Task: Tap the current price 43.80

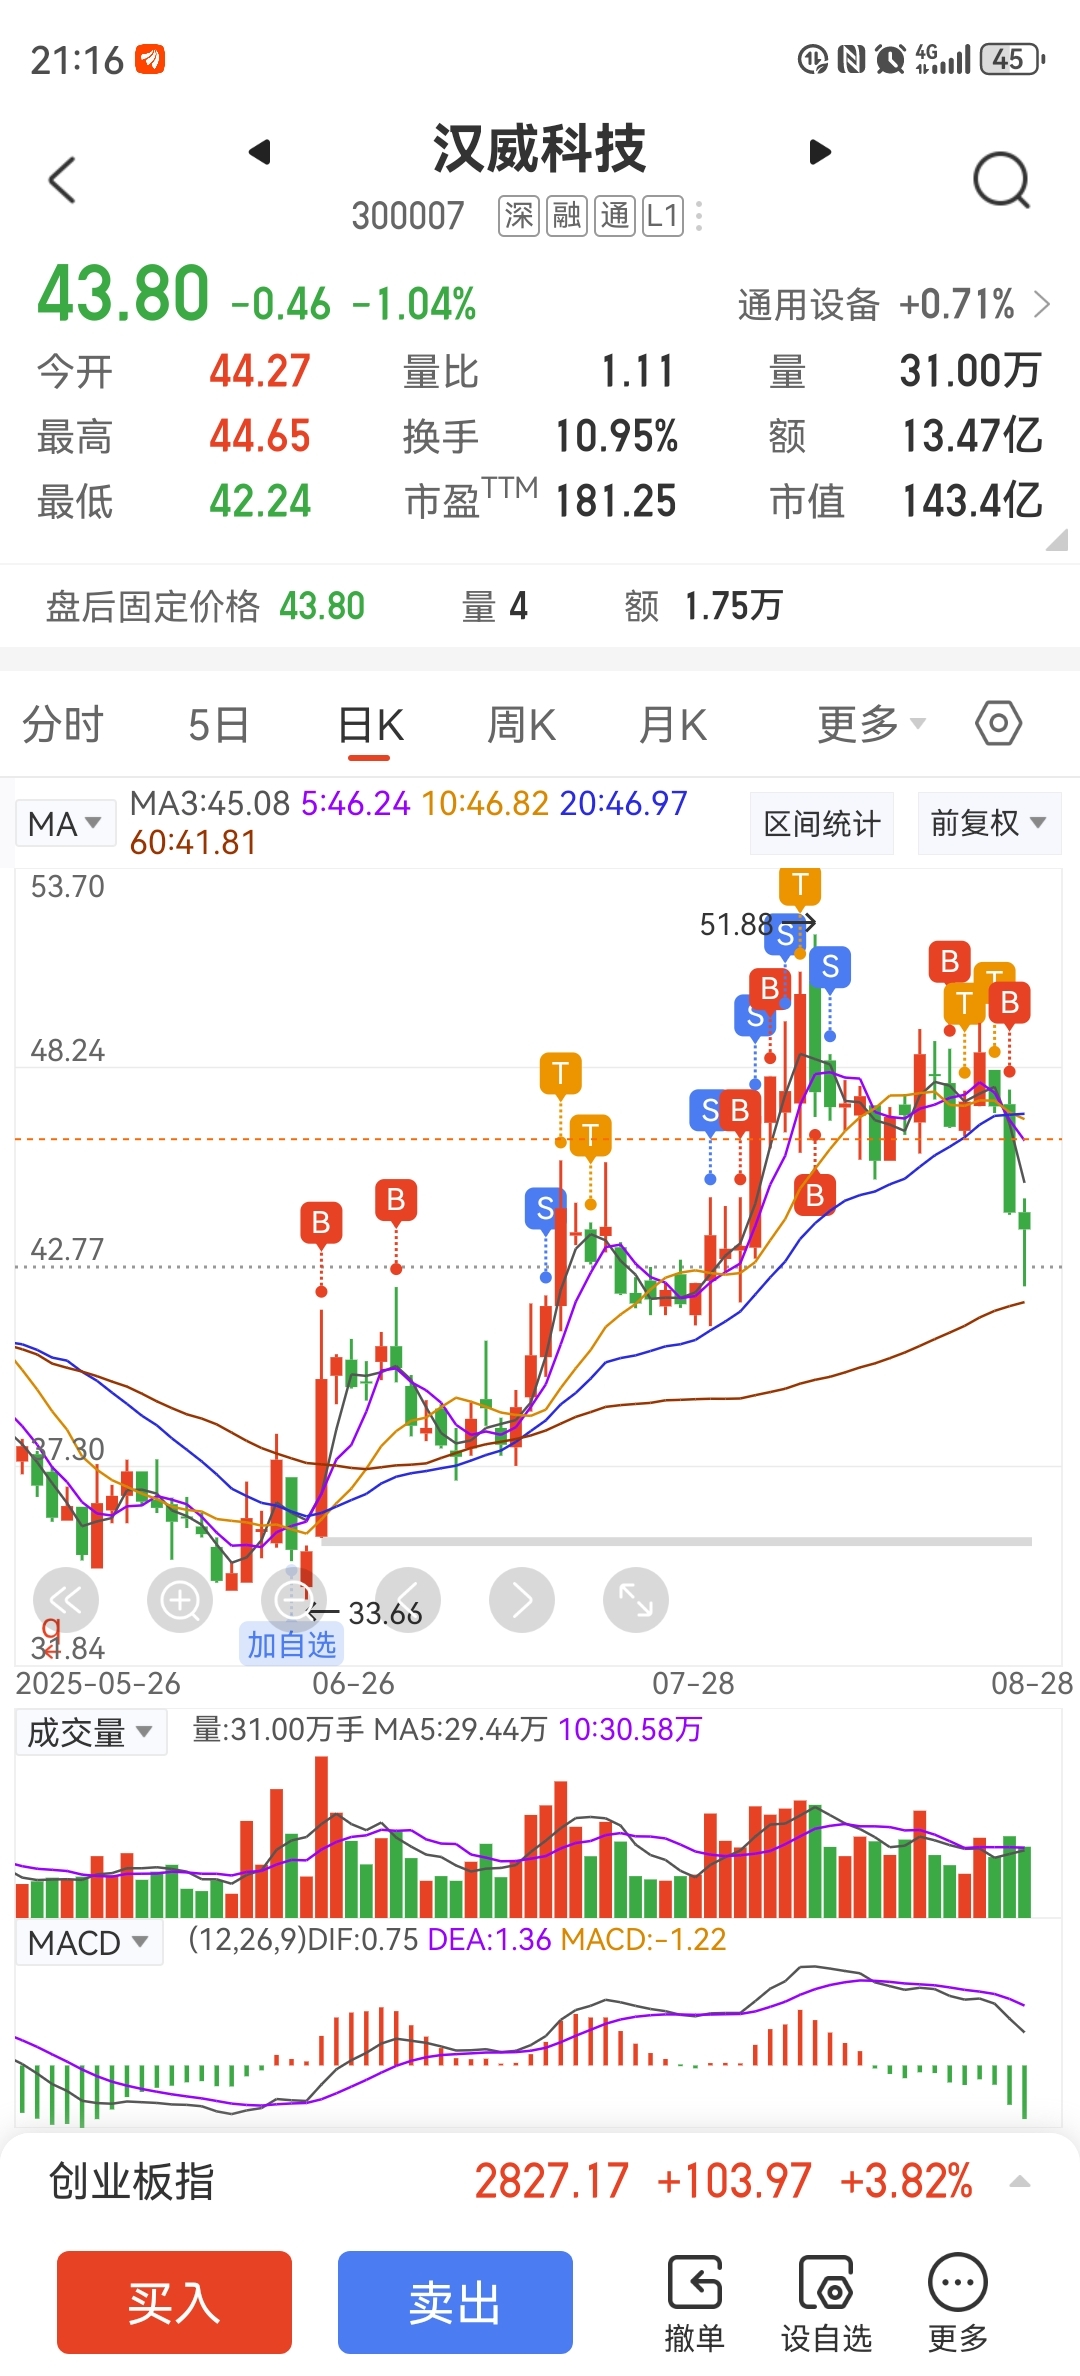Action: click(x=123, y=294)
